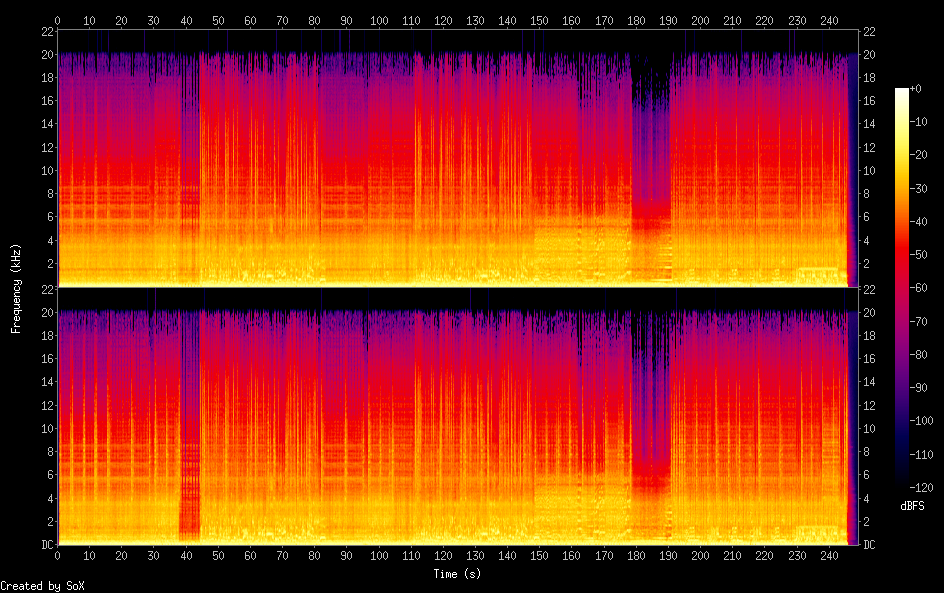Click the 10 kHz tick on the top-left frequency axis
This screenshot has width=944, height=593.
[46, 171]
